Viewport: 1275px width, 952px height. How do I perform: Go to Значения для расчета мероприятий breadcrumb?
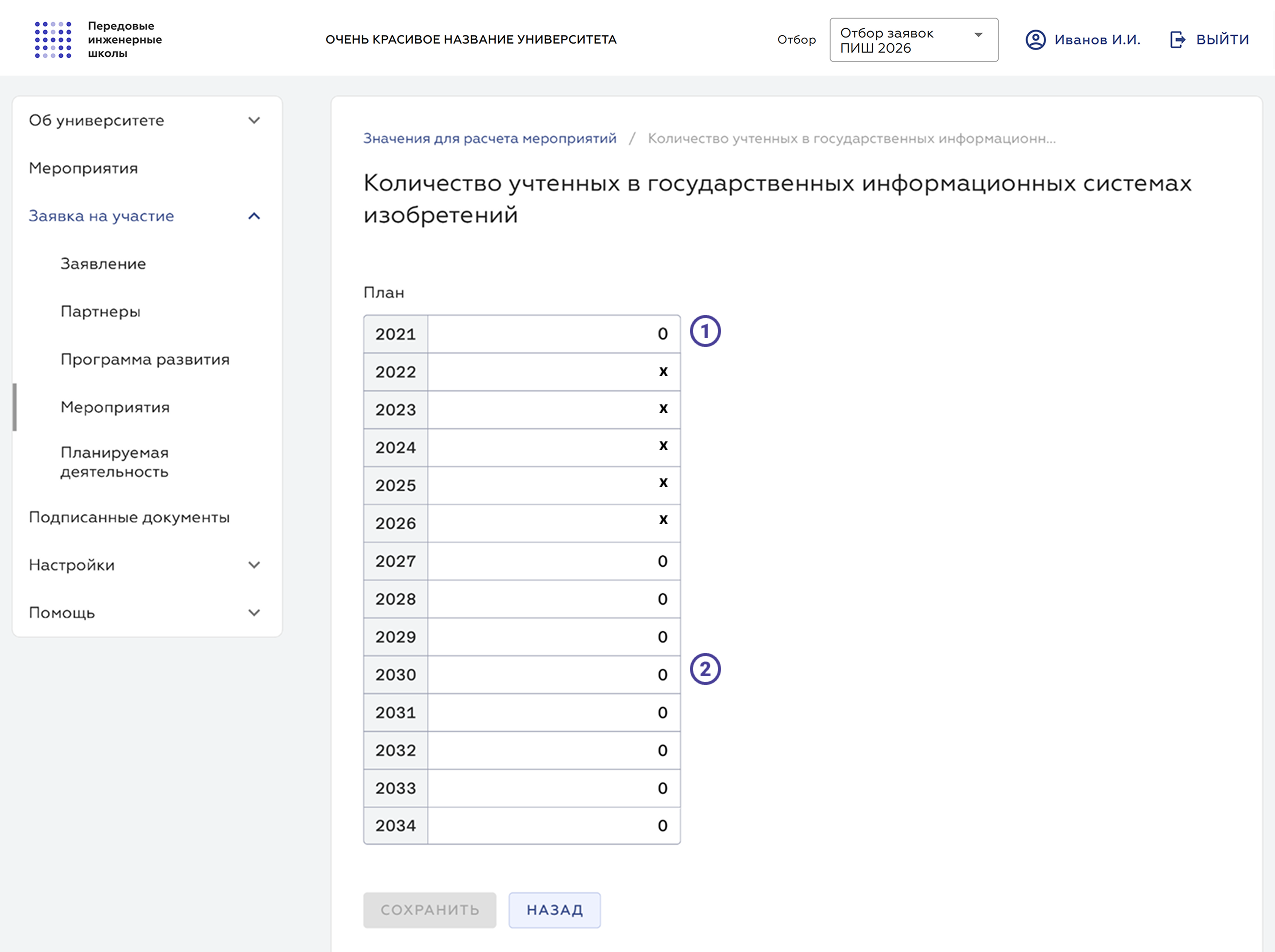click(x=490, y=138)
